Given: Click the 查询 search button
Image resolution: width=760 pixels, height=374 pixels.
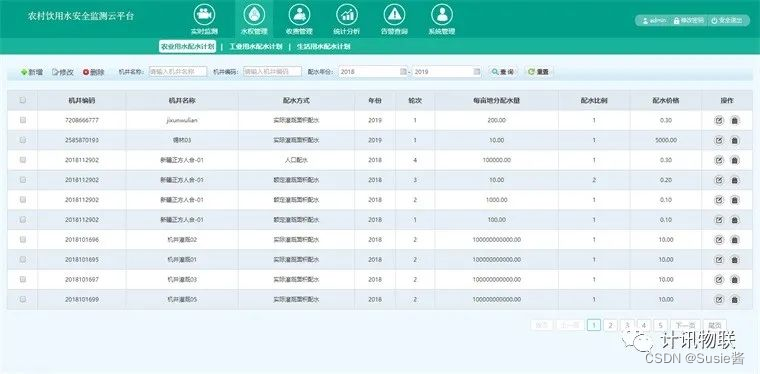Looking at the screenshot, I should 503,72.
